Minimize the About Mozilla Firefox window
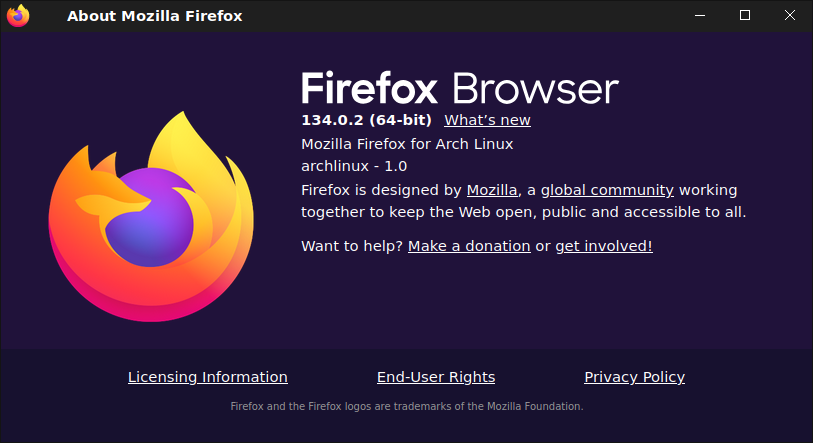813x443 pixels. pos(700,16)
